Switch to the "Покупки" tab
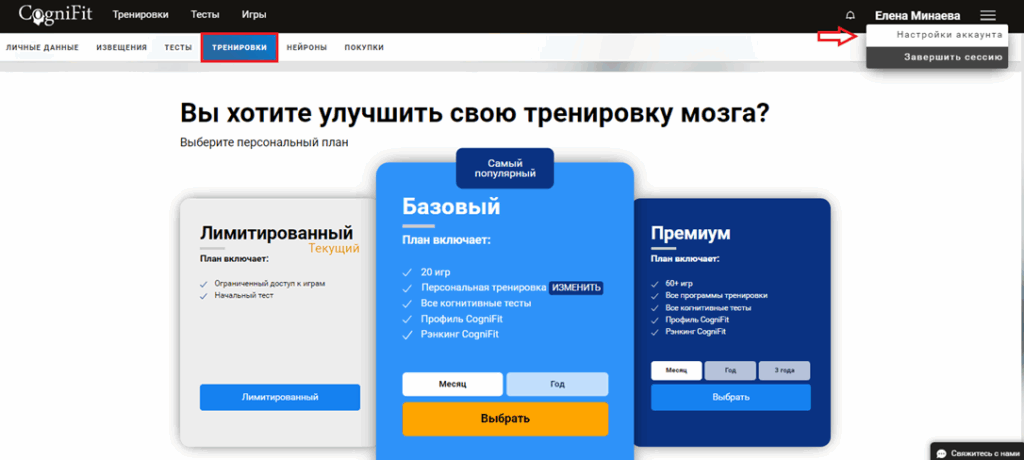Screen dimensions: 1024x460 [x=364, y=47]
